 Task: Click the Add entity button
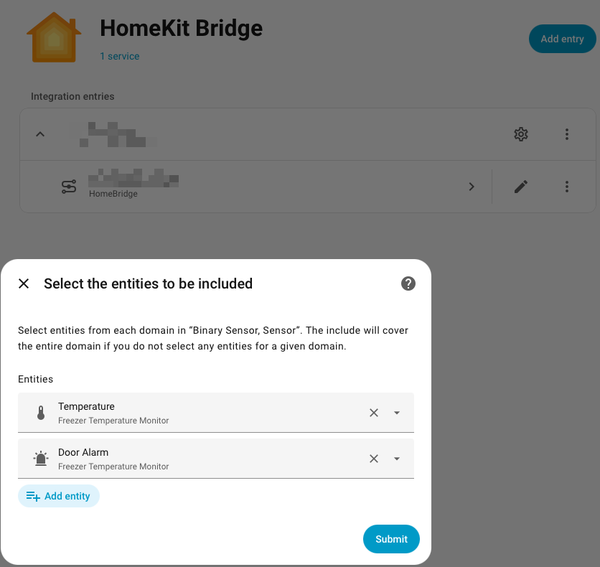click(x=58, y=496)
